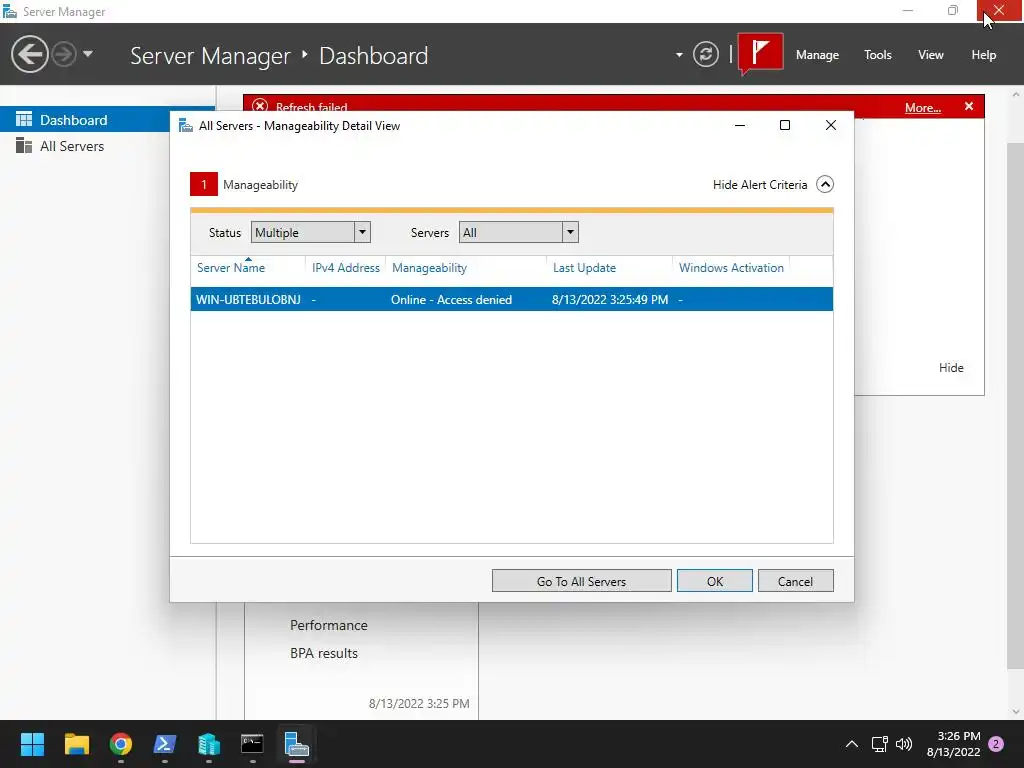Open the Tools menu

[877, 55]
